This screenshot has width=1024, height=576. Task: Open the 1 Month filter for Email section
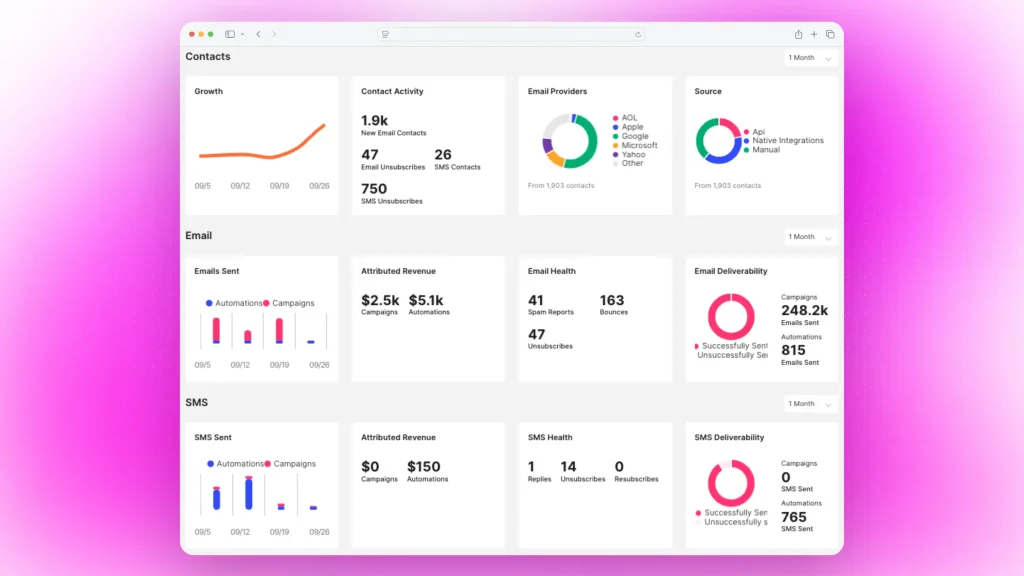tap(808, 237)
